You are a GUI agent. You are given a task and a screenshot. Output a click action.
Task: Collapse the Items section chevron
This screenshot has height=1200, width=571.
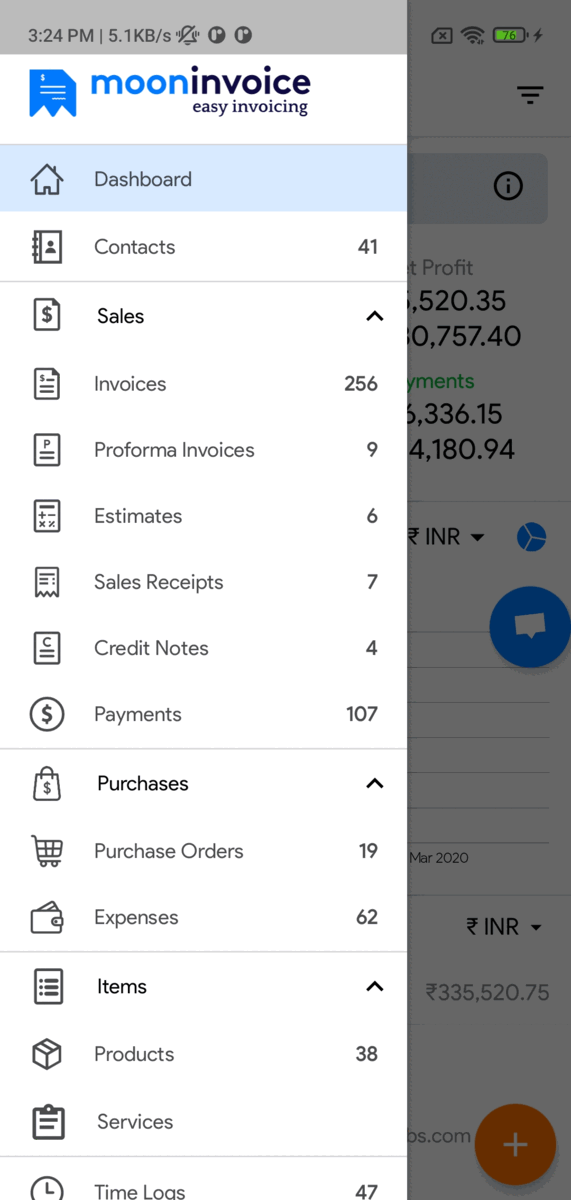375,987
